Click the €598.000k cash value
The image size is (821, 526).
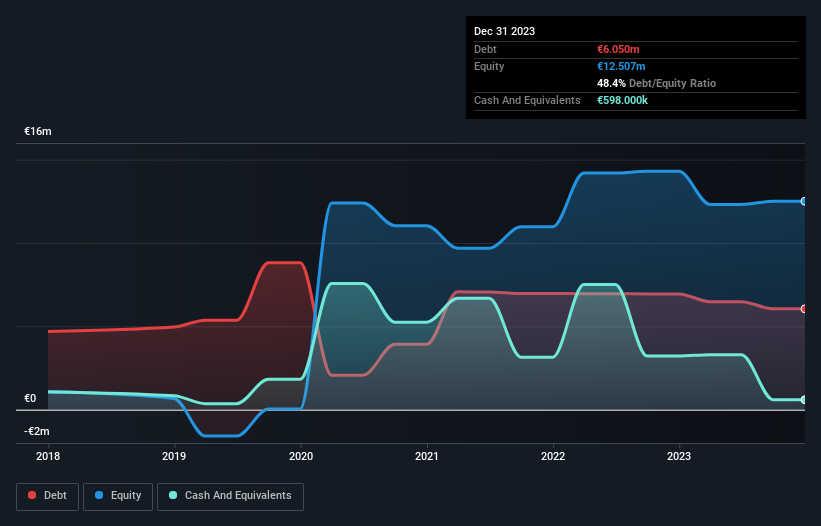pyautogui.click(x=623, y=100)
